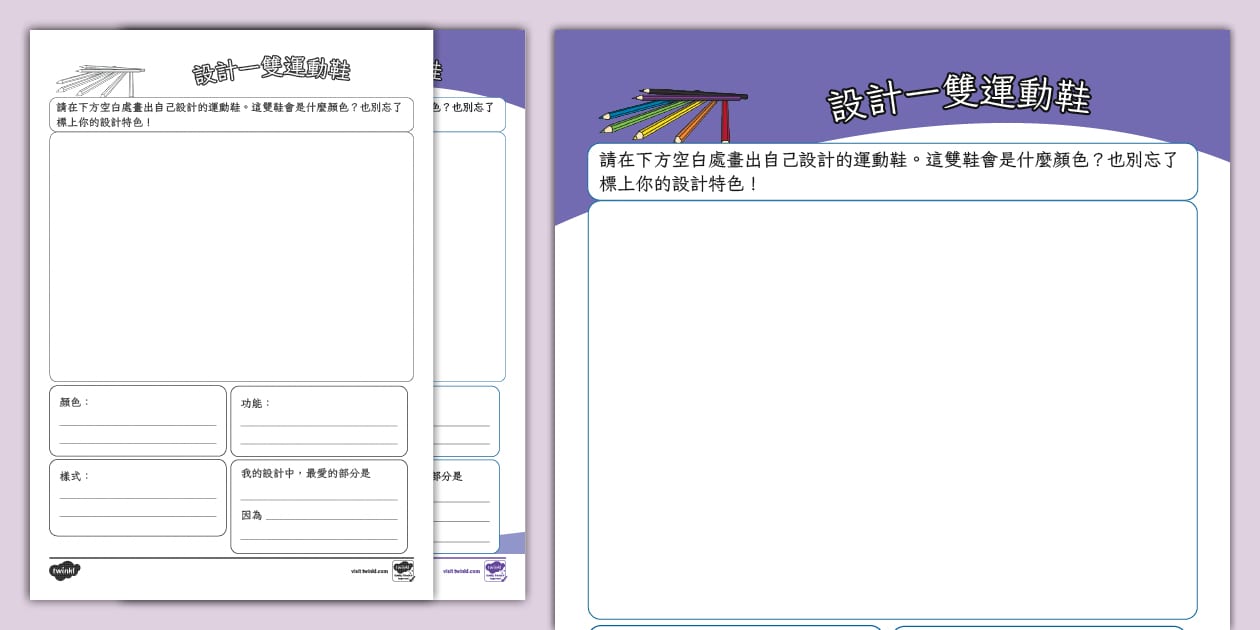Click the small black-and-white title 設計一雙運動鞋
The height and width of the screenshot is (630, 1260).
(271, 71)
